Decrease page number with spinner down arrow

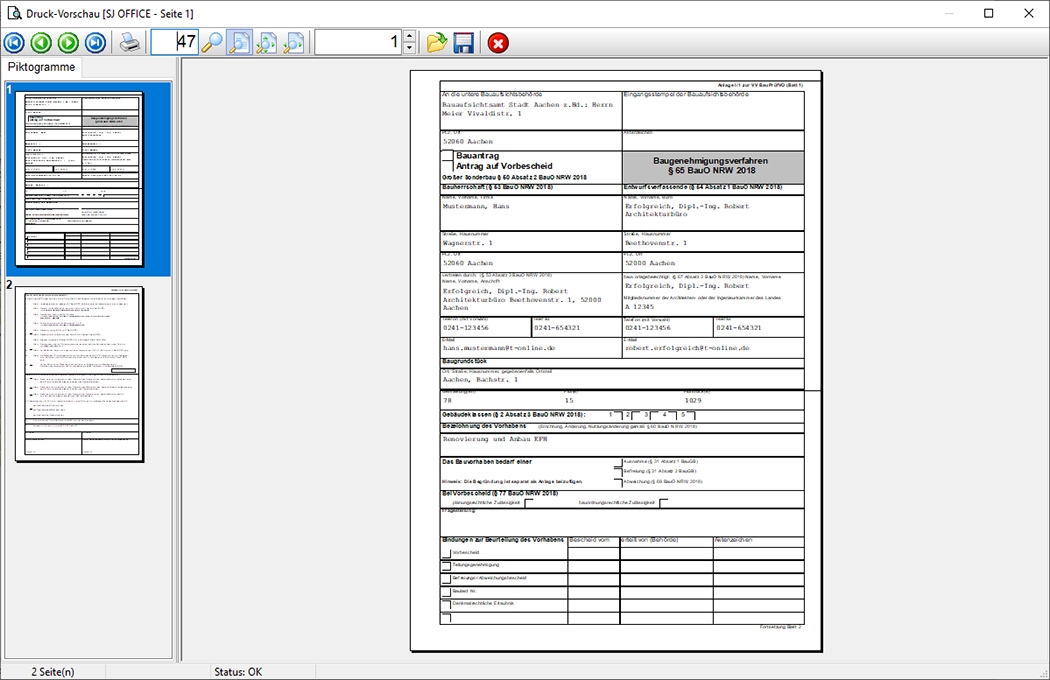410,48
